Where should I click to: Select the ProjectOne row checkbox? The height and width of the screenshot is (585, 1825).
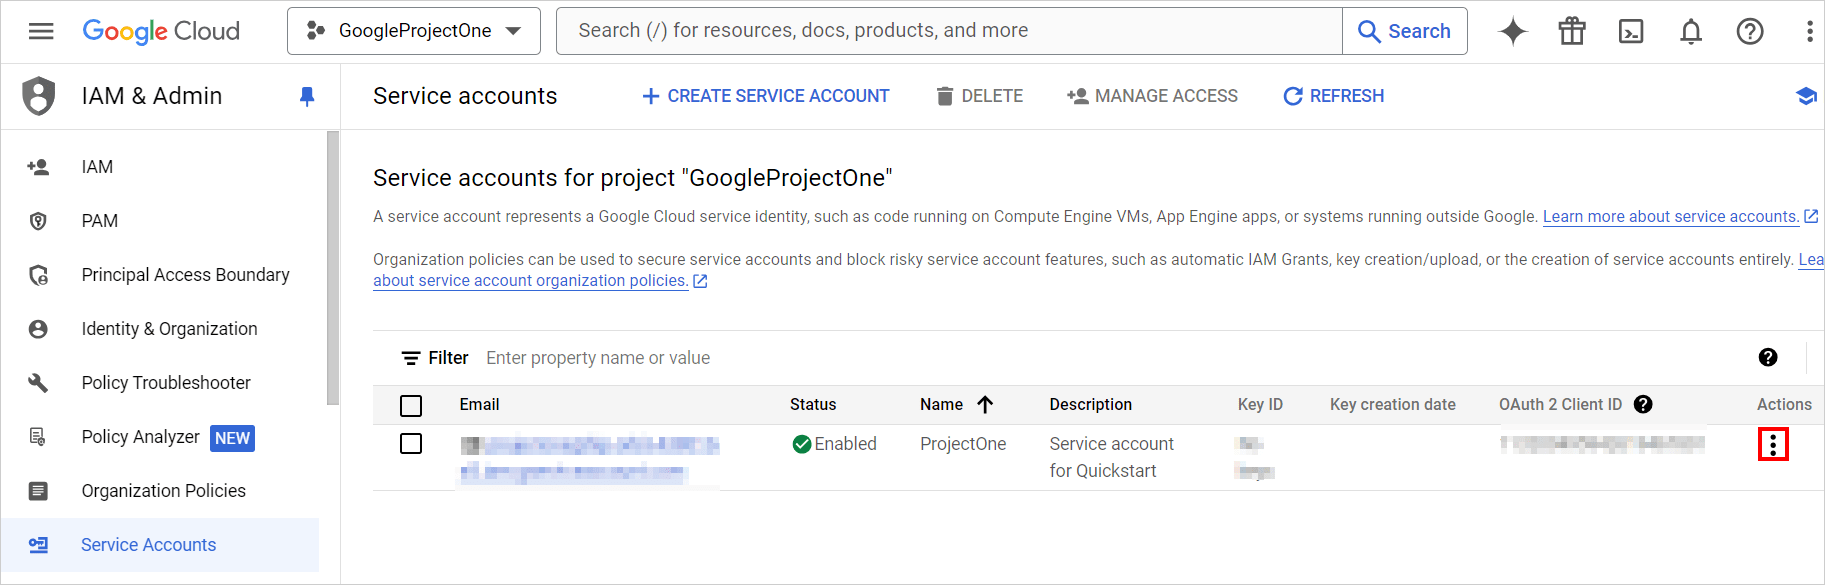coord(411,443)
